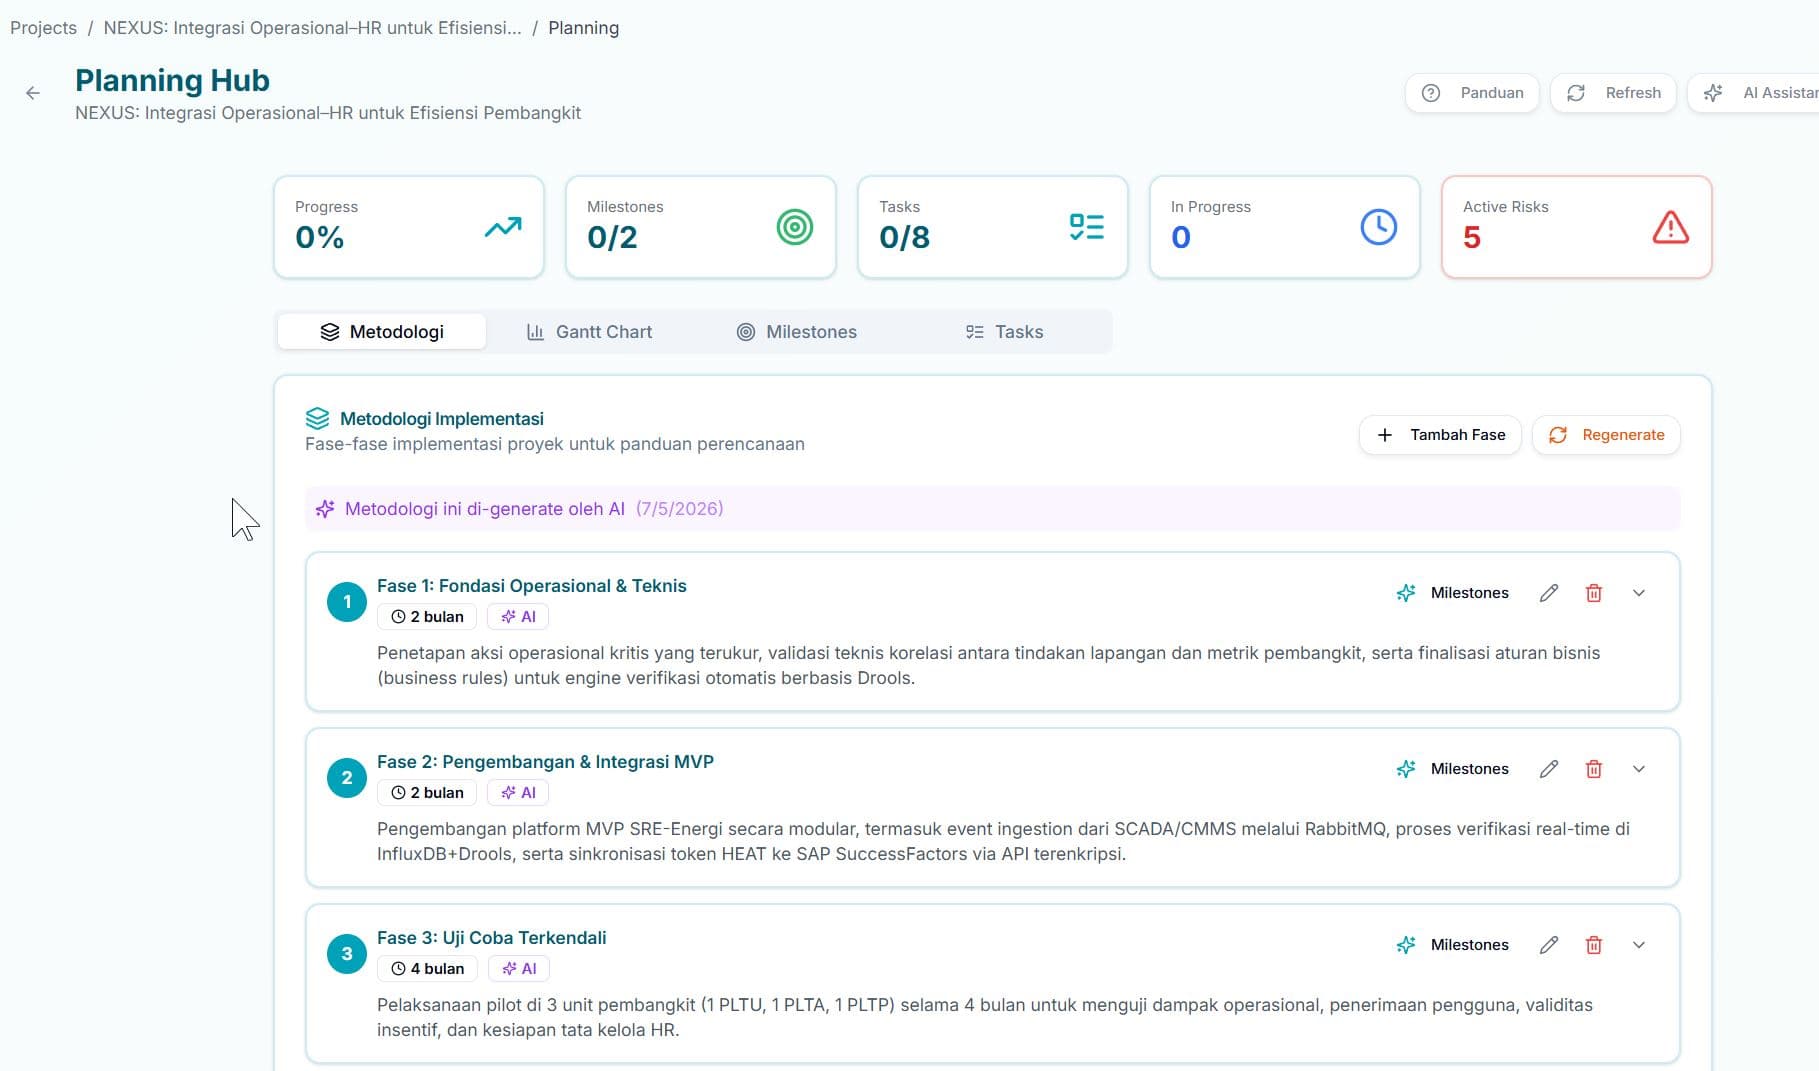This screenshot has width=1819, height=1071.
Task: Click the Projects breadcrumb link
Action: [43, 28]
